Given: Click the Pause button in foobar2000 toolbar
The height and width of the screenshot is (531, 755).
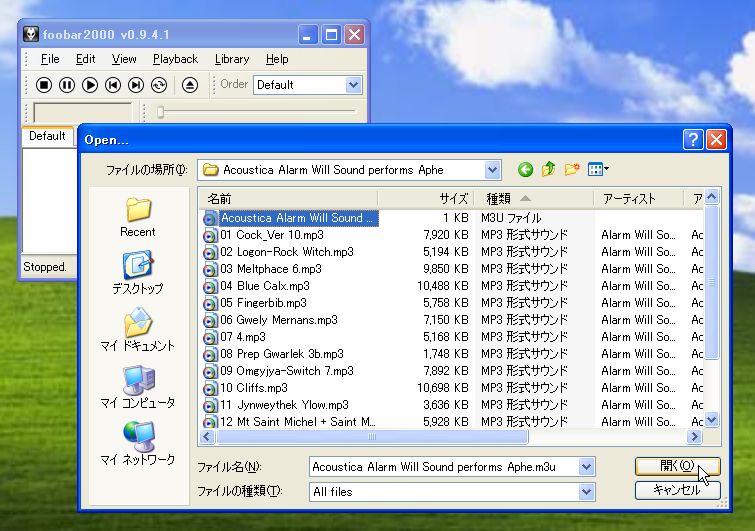Looking at the screenshot, I should [x=67, y=85].
